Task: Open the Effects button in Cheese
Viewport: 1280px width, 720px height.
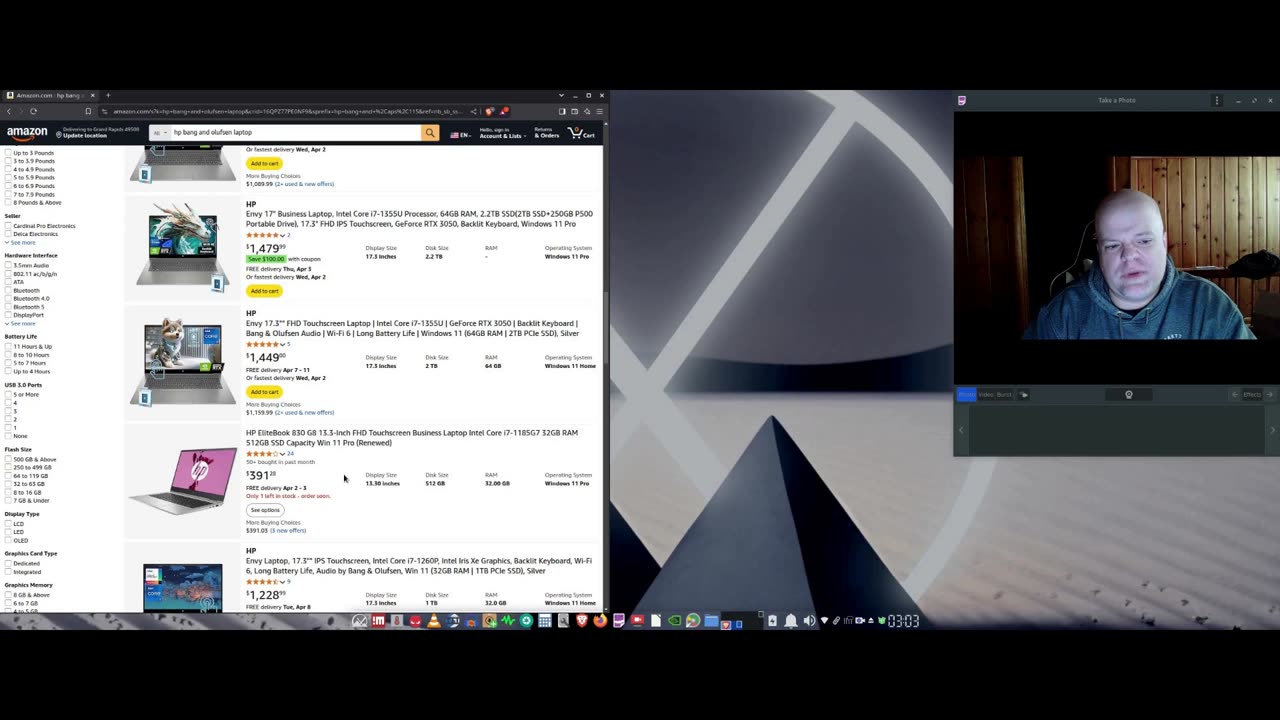Action: pos(1250,394)
